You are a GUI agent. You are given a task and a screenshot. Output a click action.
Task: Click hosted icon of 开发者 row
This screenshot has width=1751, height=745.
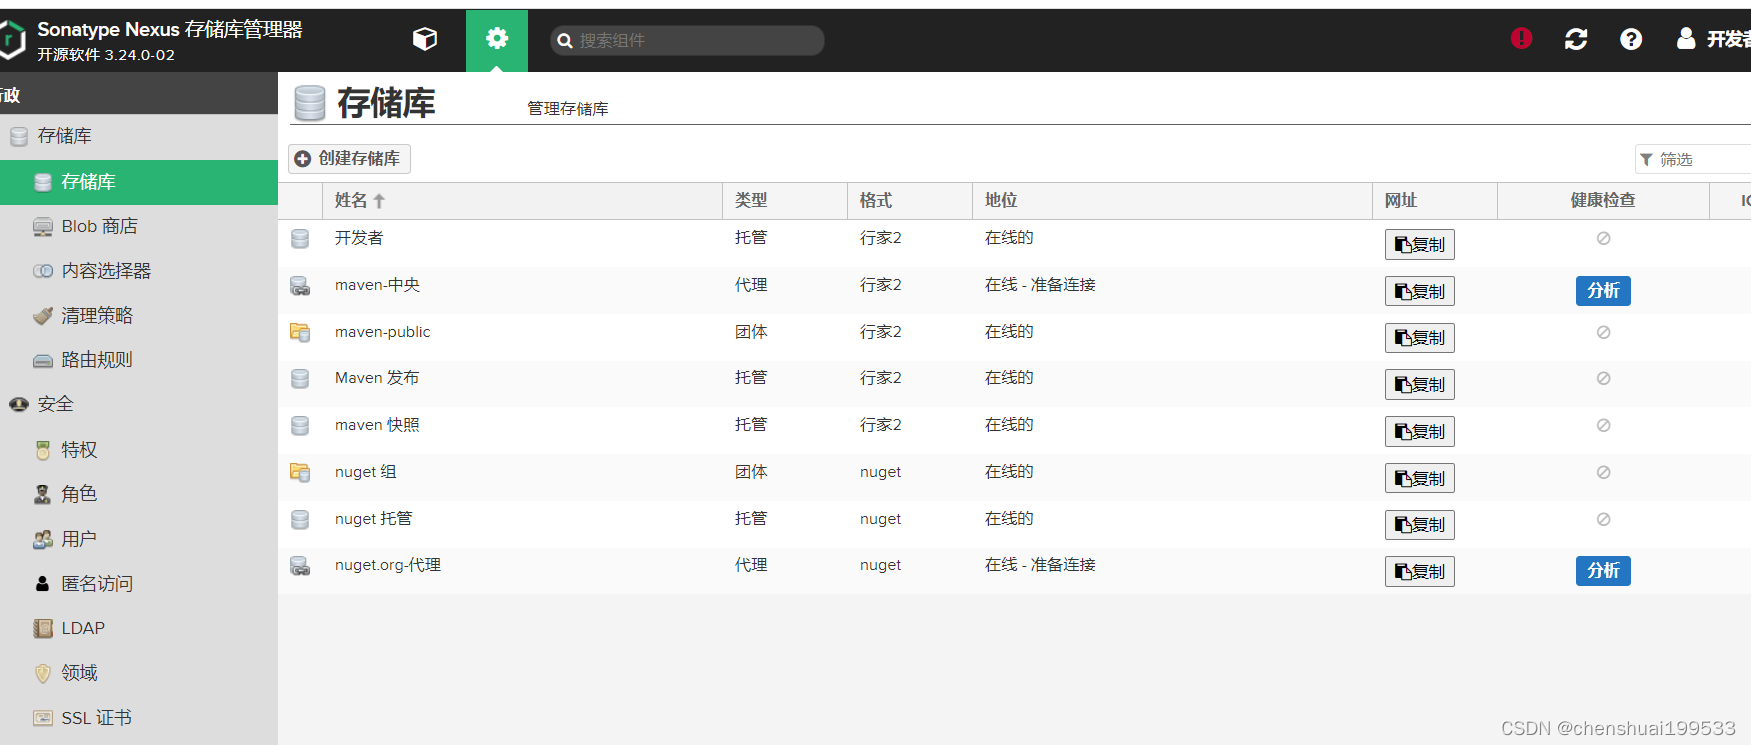300,239
